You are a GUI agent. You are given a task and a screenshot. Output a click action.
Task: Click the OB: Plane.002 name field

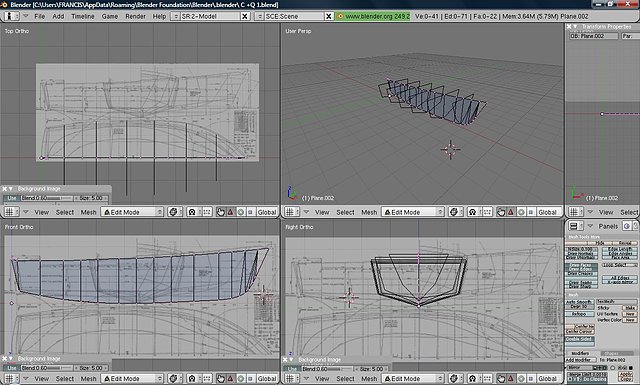pos(594,36)
